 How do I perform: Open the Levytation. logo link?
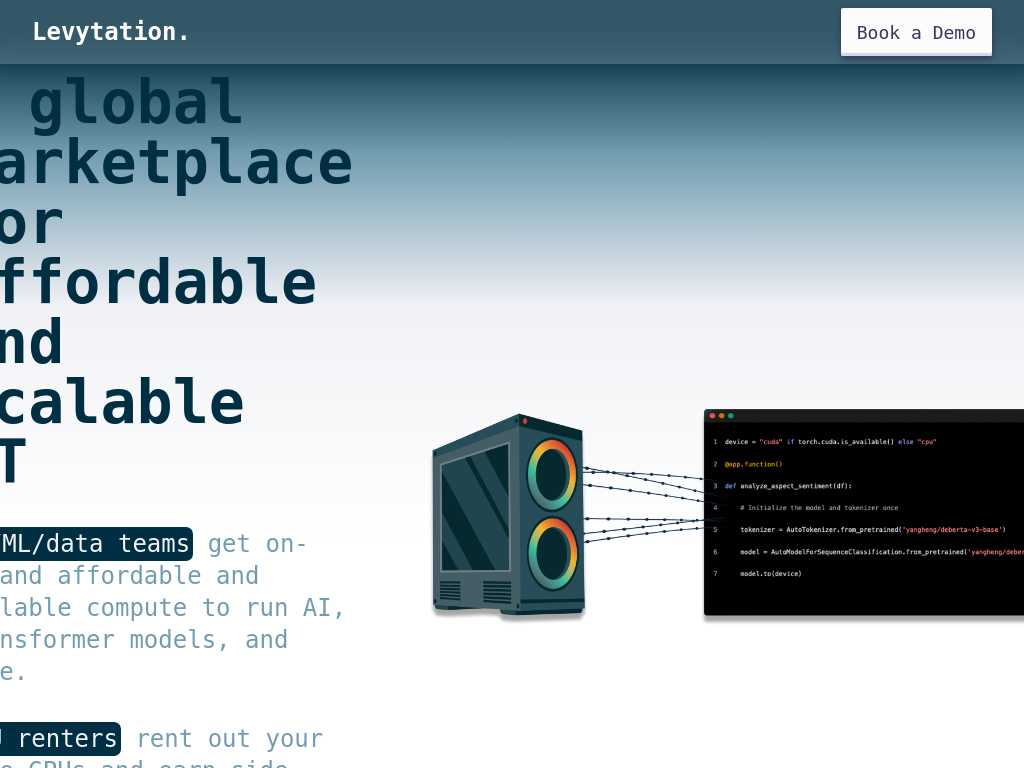tap(110, 31)
